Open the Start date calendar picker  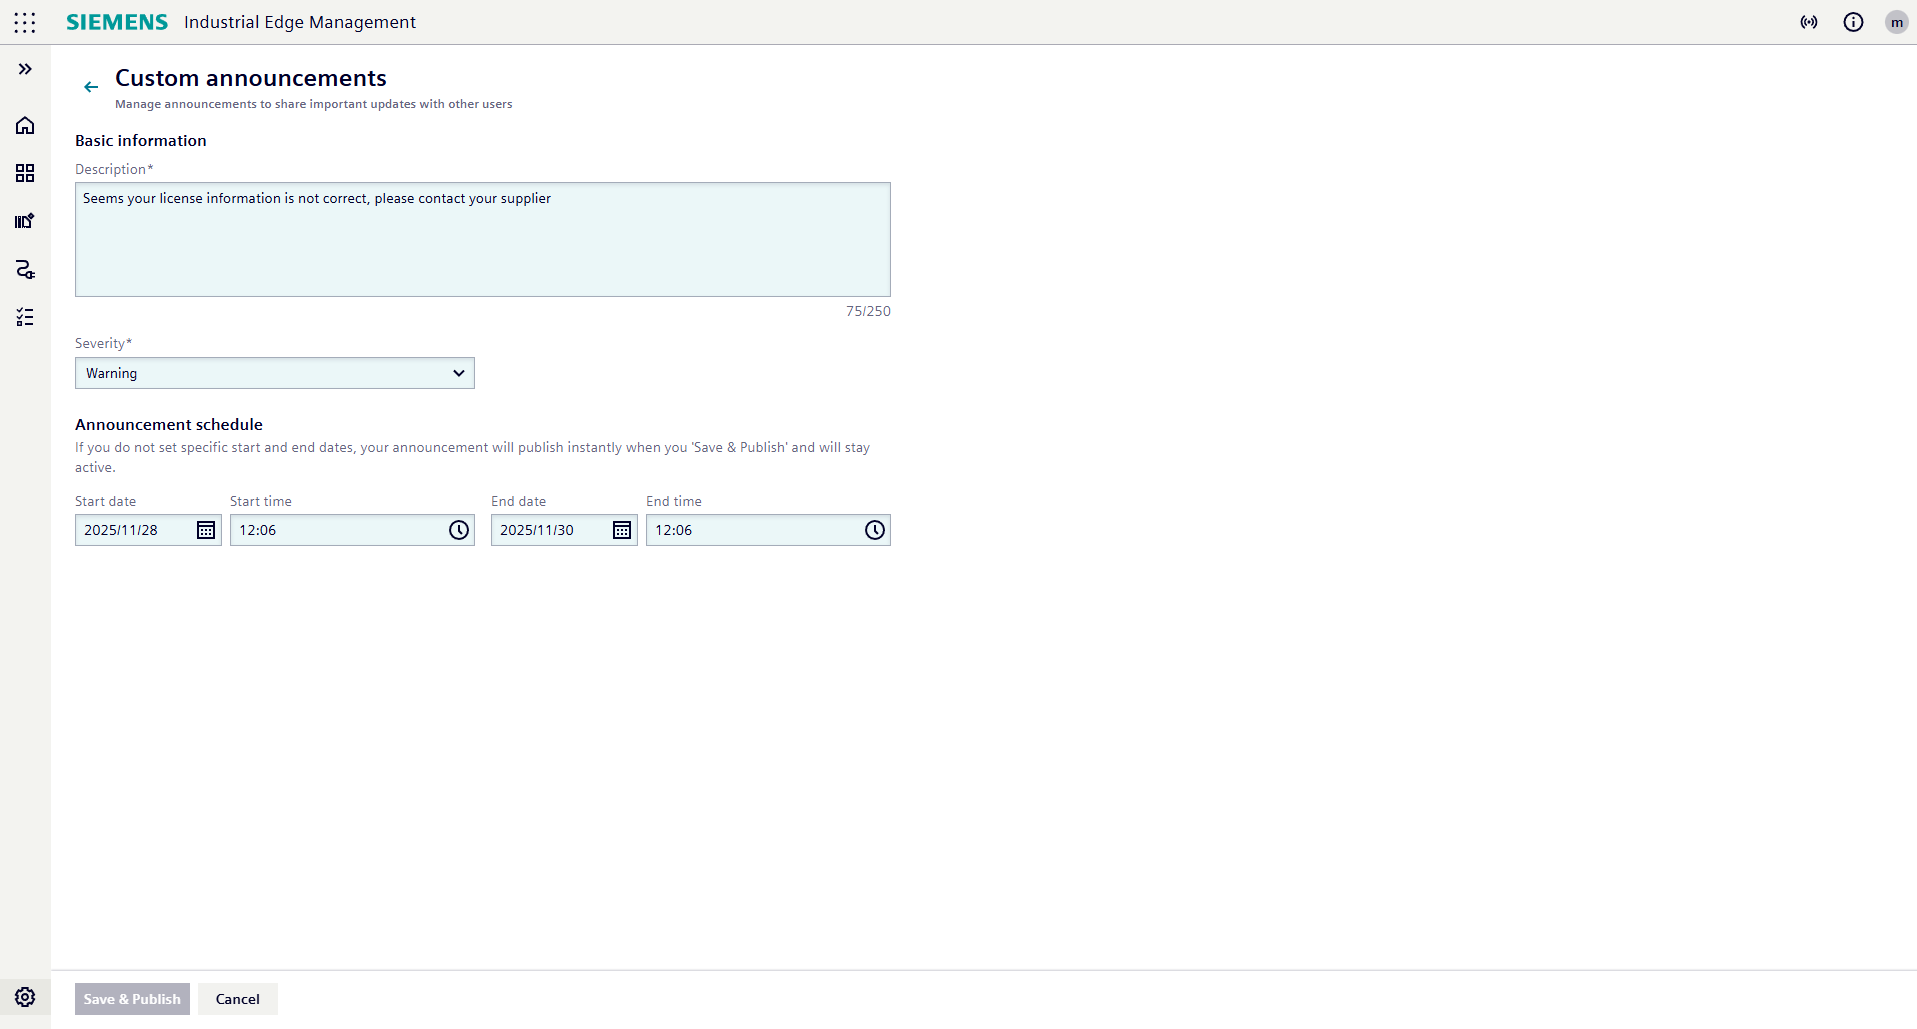coord(206,530)
